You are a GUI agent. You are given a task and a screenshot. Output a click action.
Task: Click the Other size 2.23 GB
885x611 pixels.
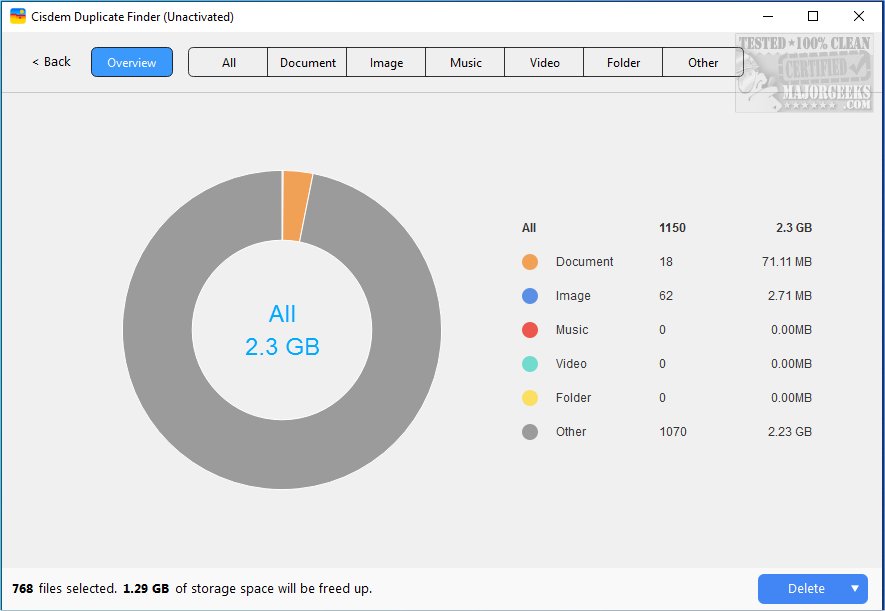point(790,432)
